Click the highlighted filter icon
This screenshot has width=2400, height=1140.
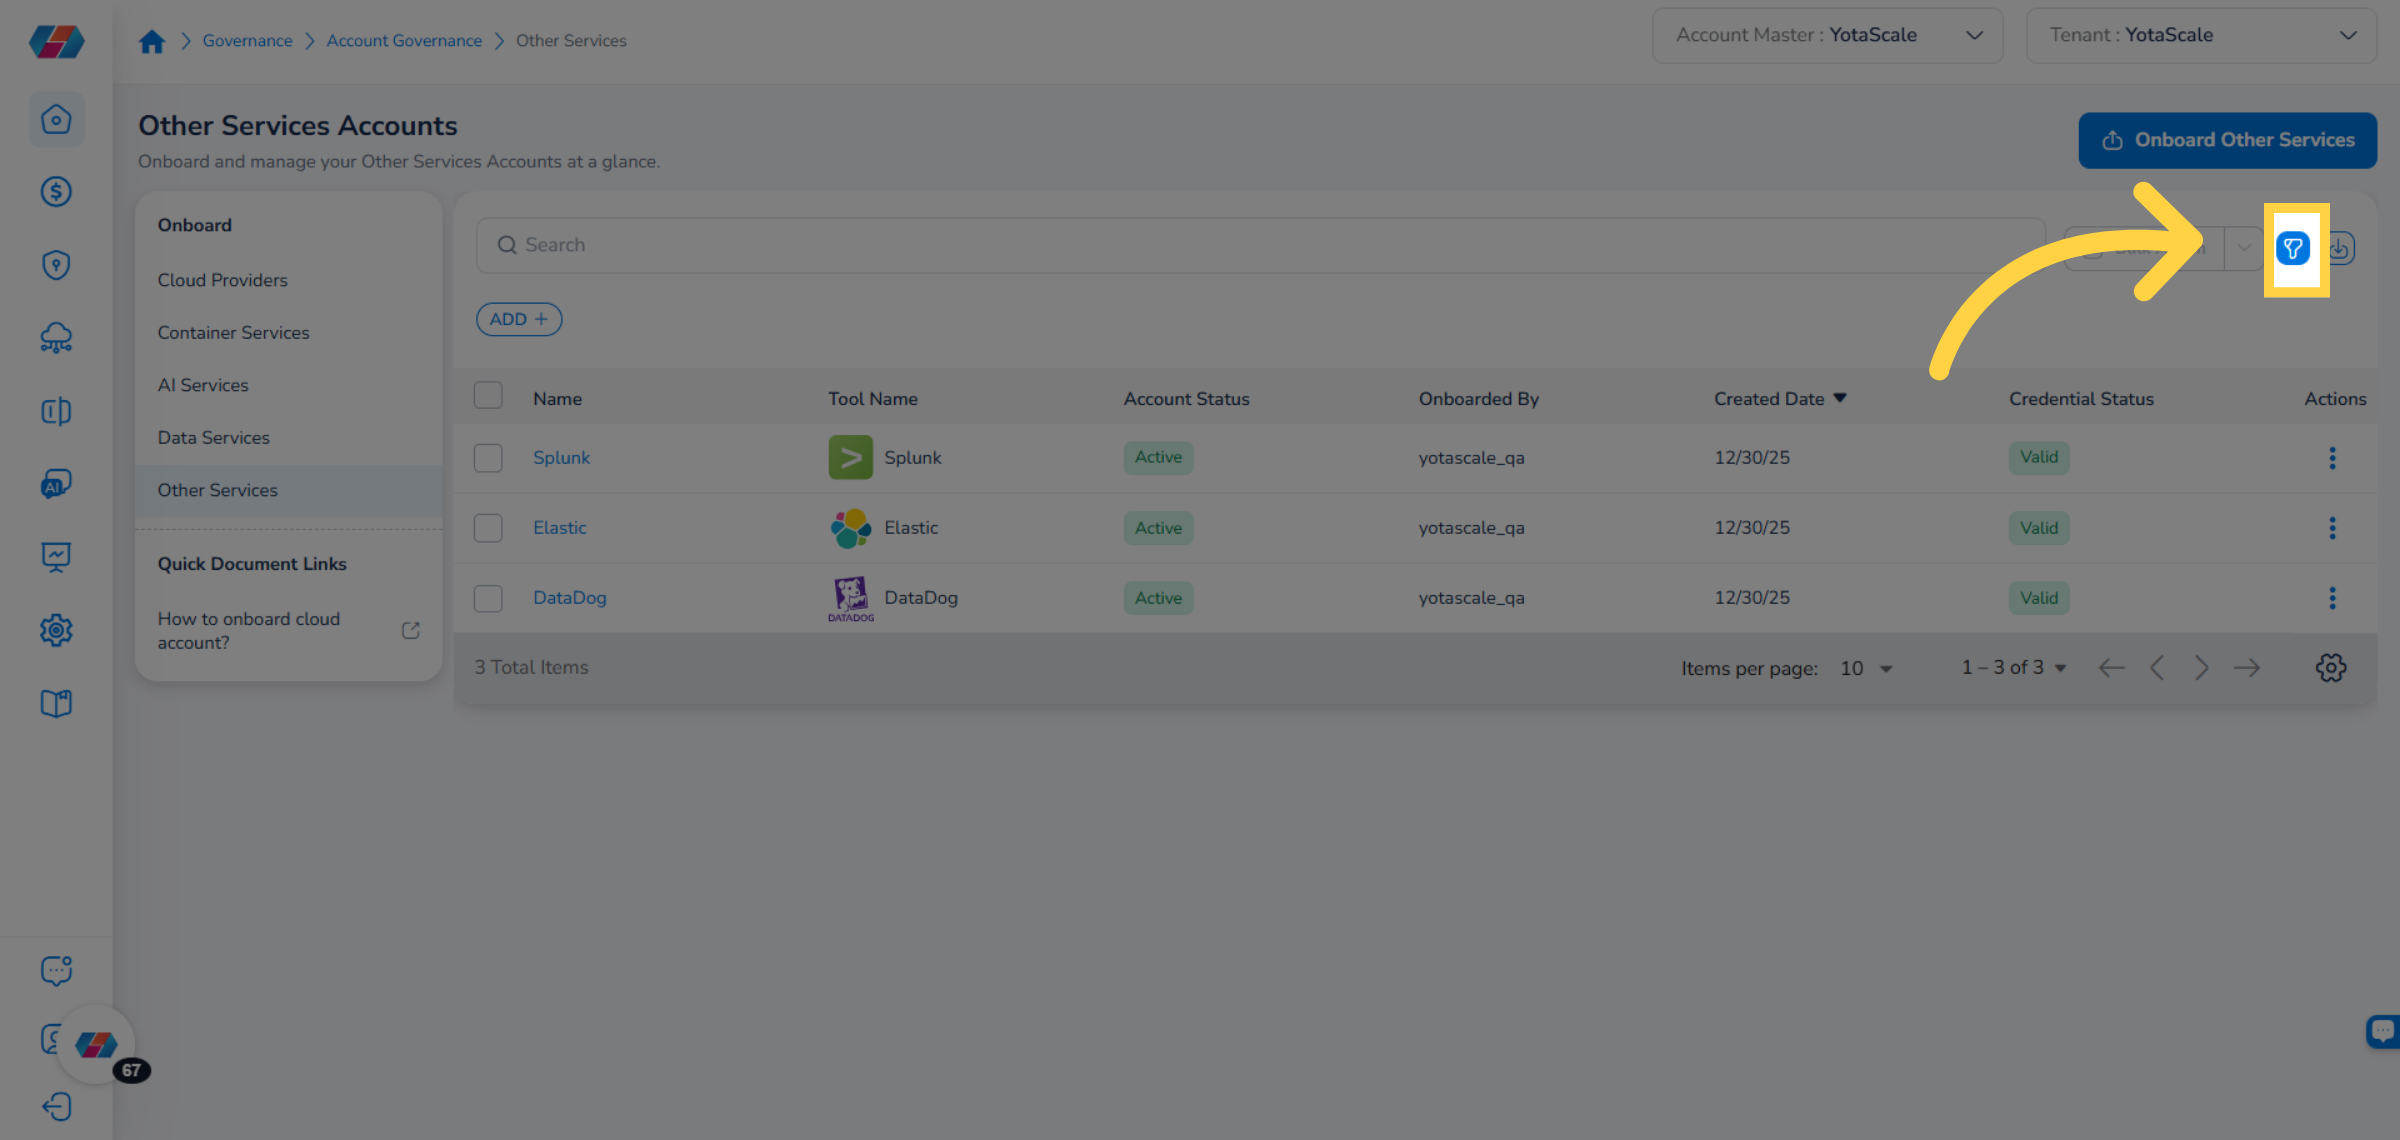(2293, 248)
